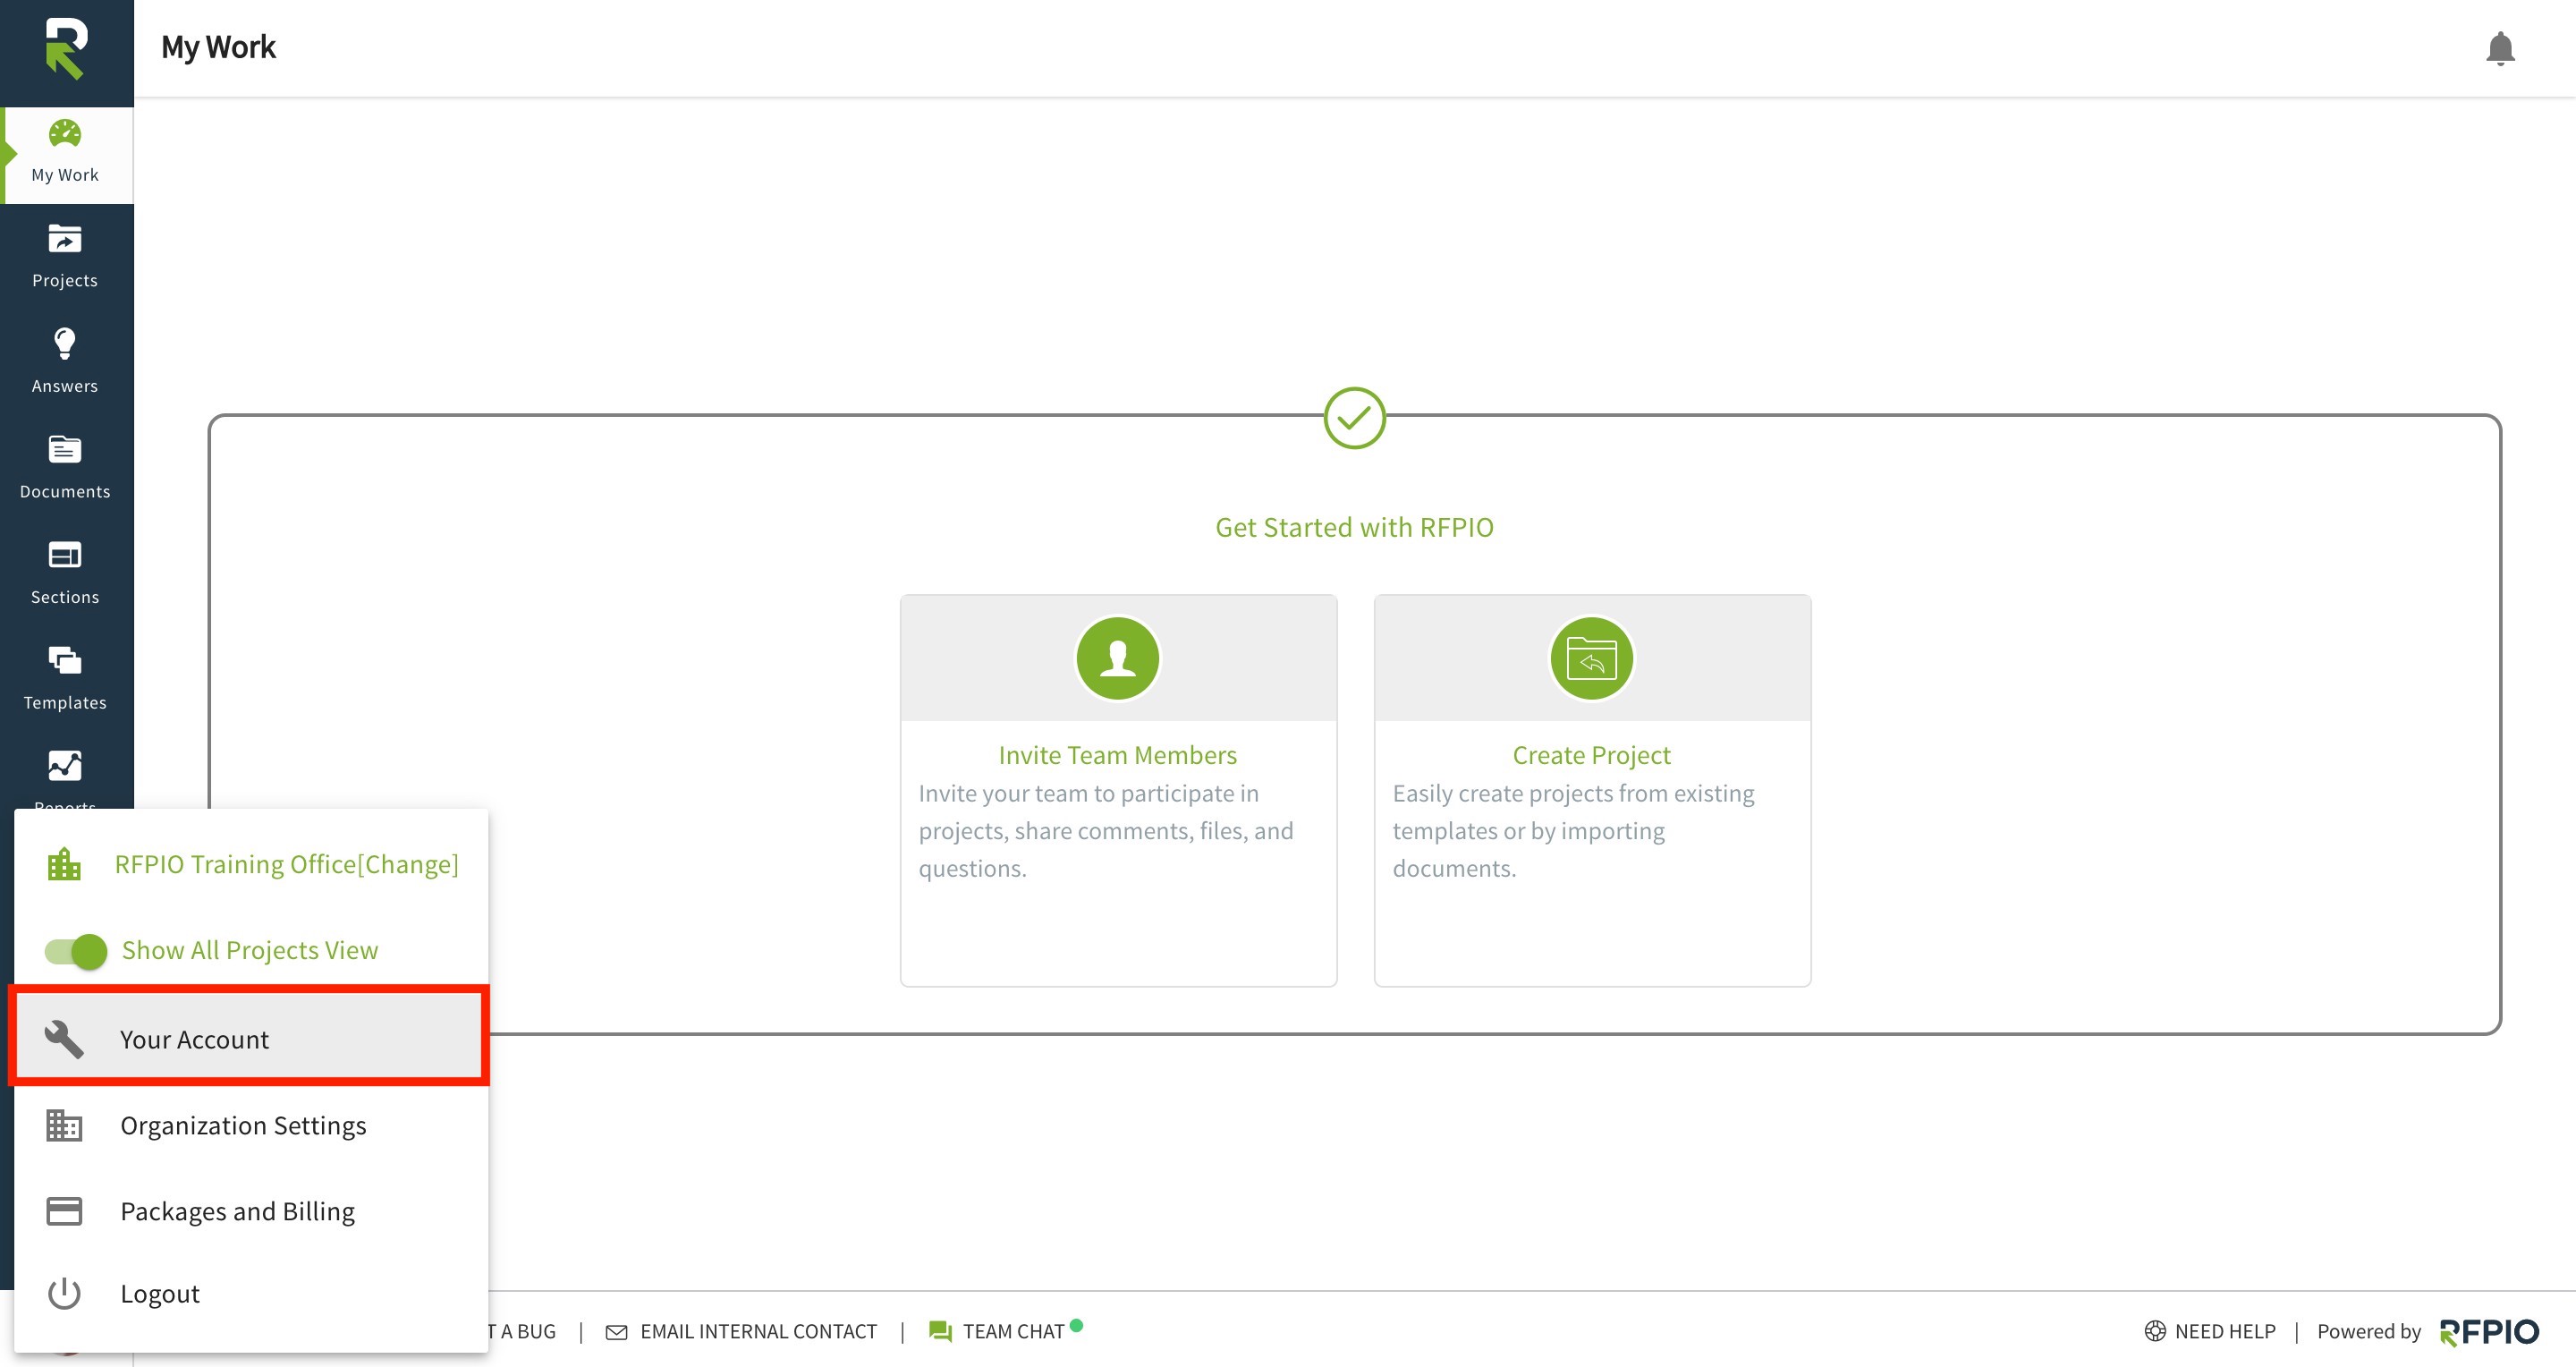The image size is (2576, 1367).
Task: Click the envelope icon for email contact
Action: [617, 1332]
